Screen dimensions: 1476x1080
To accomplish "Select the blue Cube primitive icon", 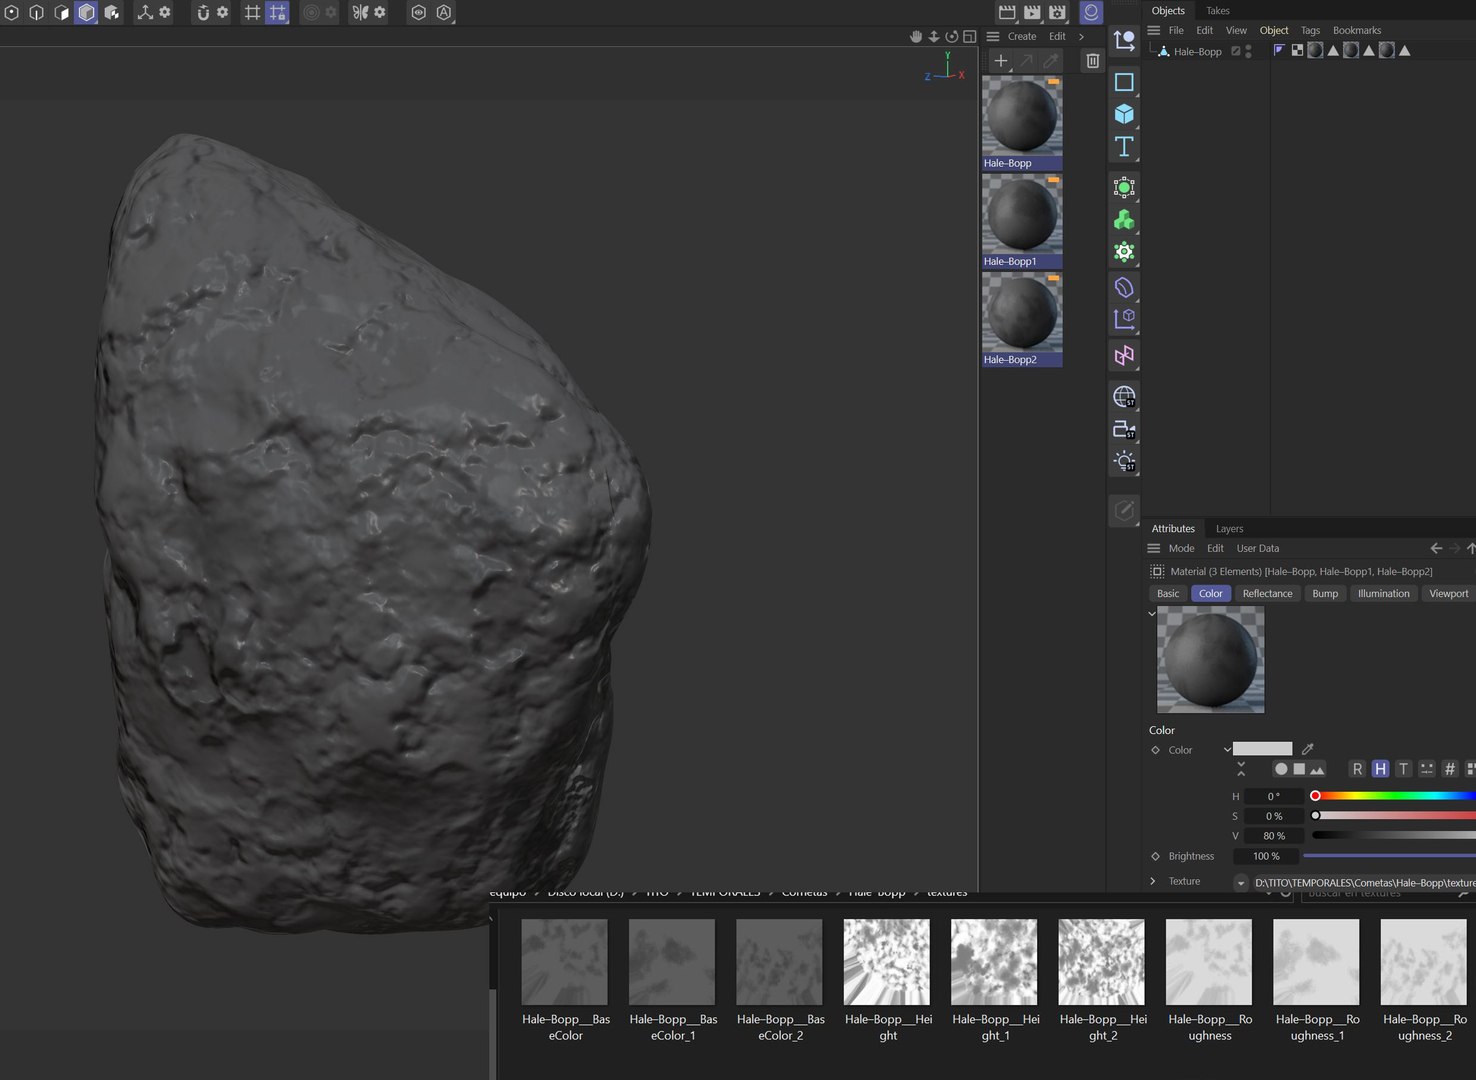I will coord(1124,114).
